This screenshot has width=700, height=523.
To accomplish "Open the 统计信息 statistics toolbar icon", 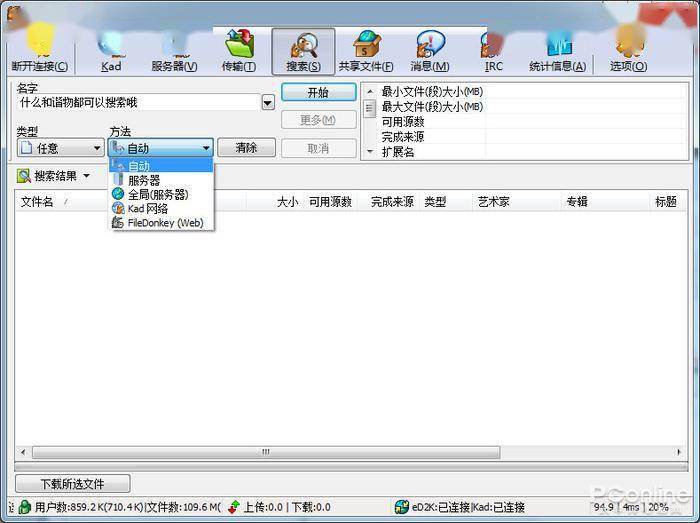I will coord(558,50).
